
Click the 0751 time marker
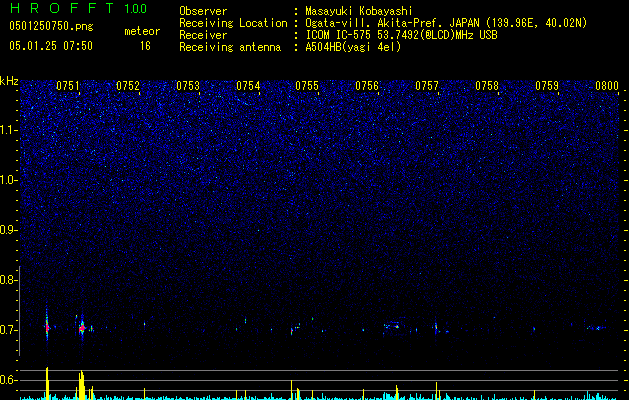[x=68, y=86]
